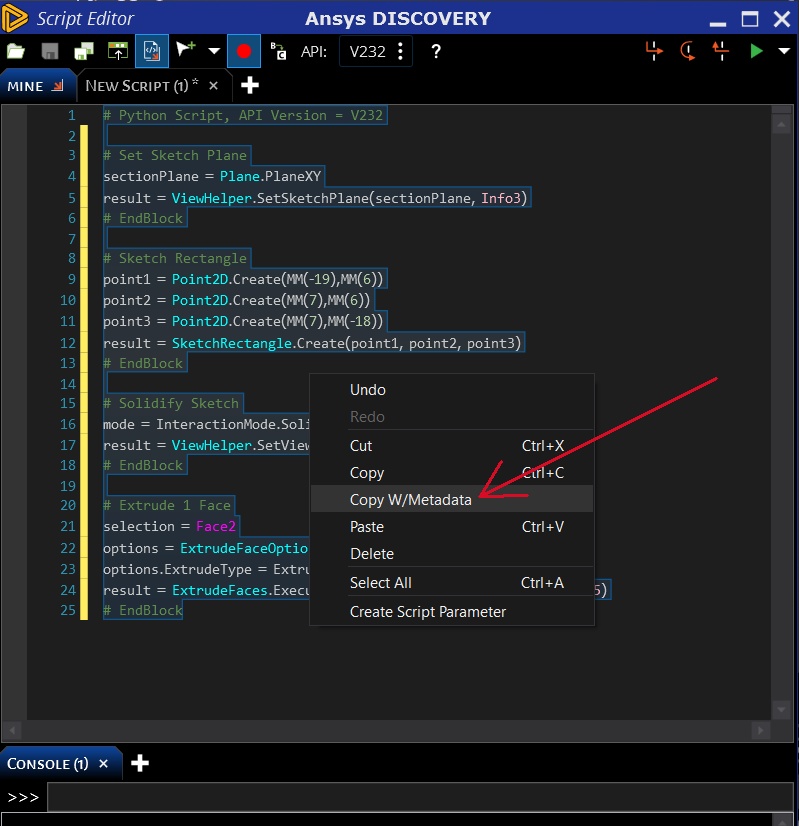
Task: Click the circular-arrow debug icon beside Run
Action: (688, 51)
